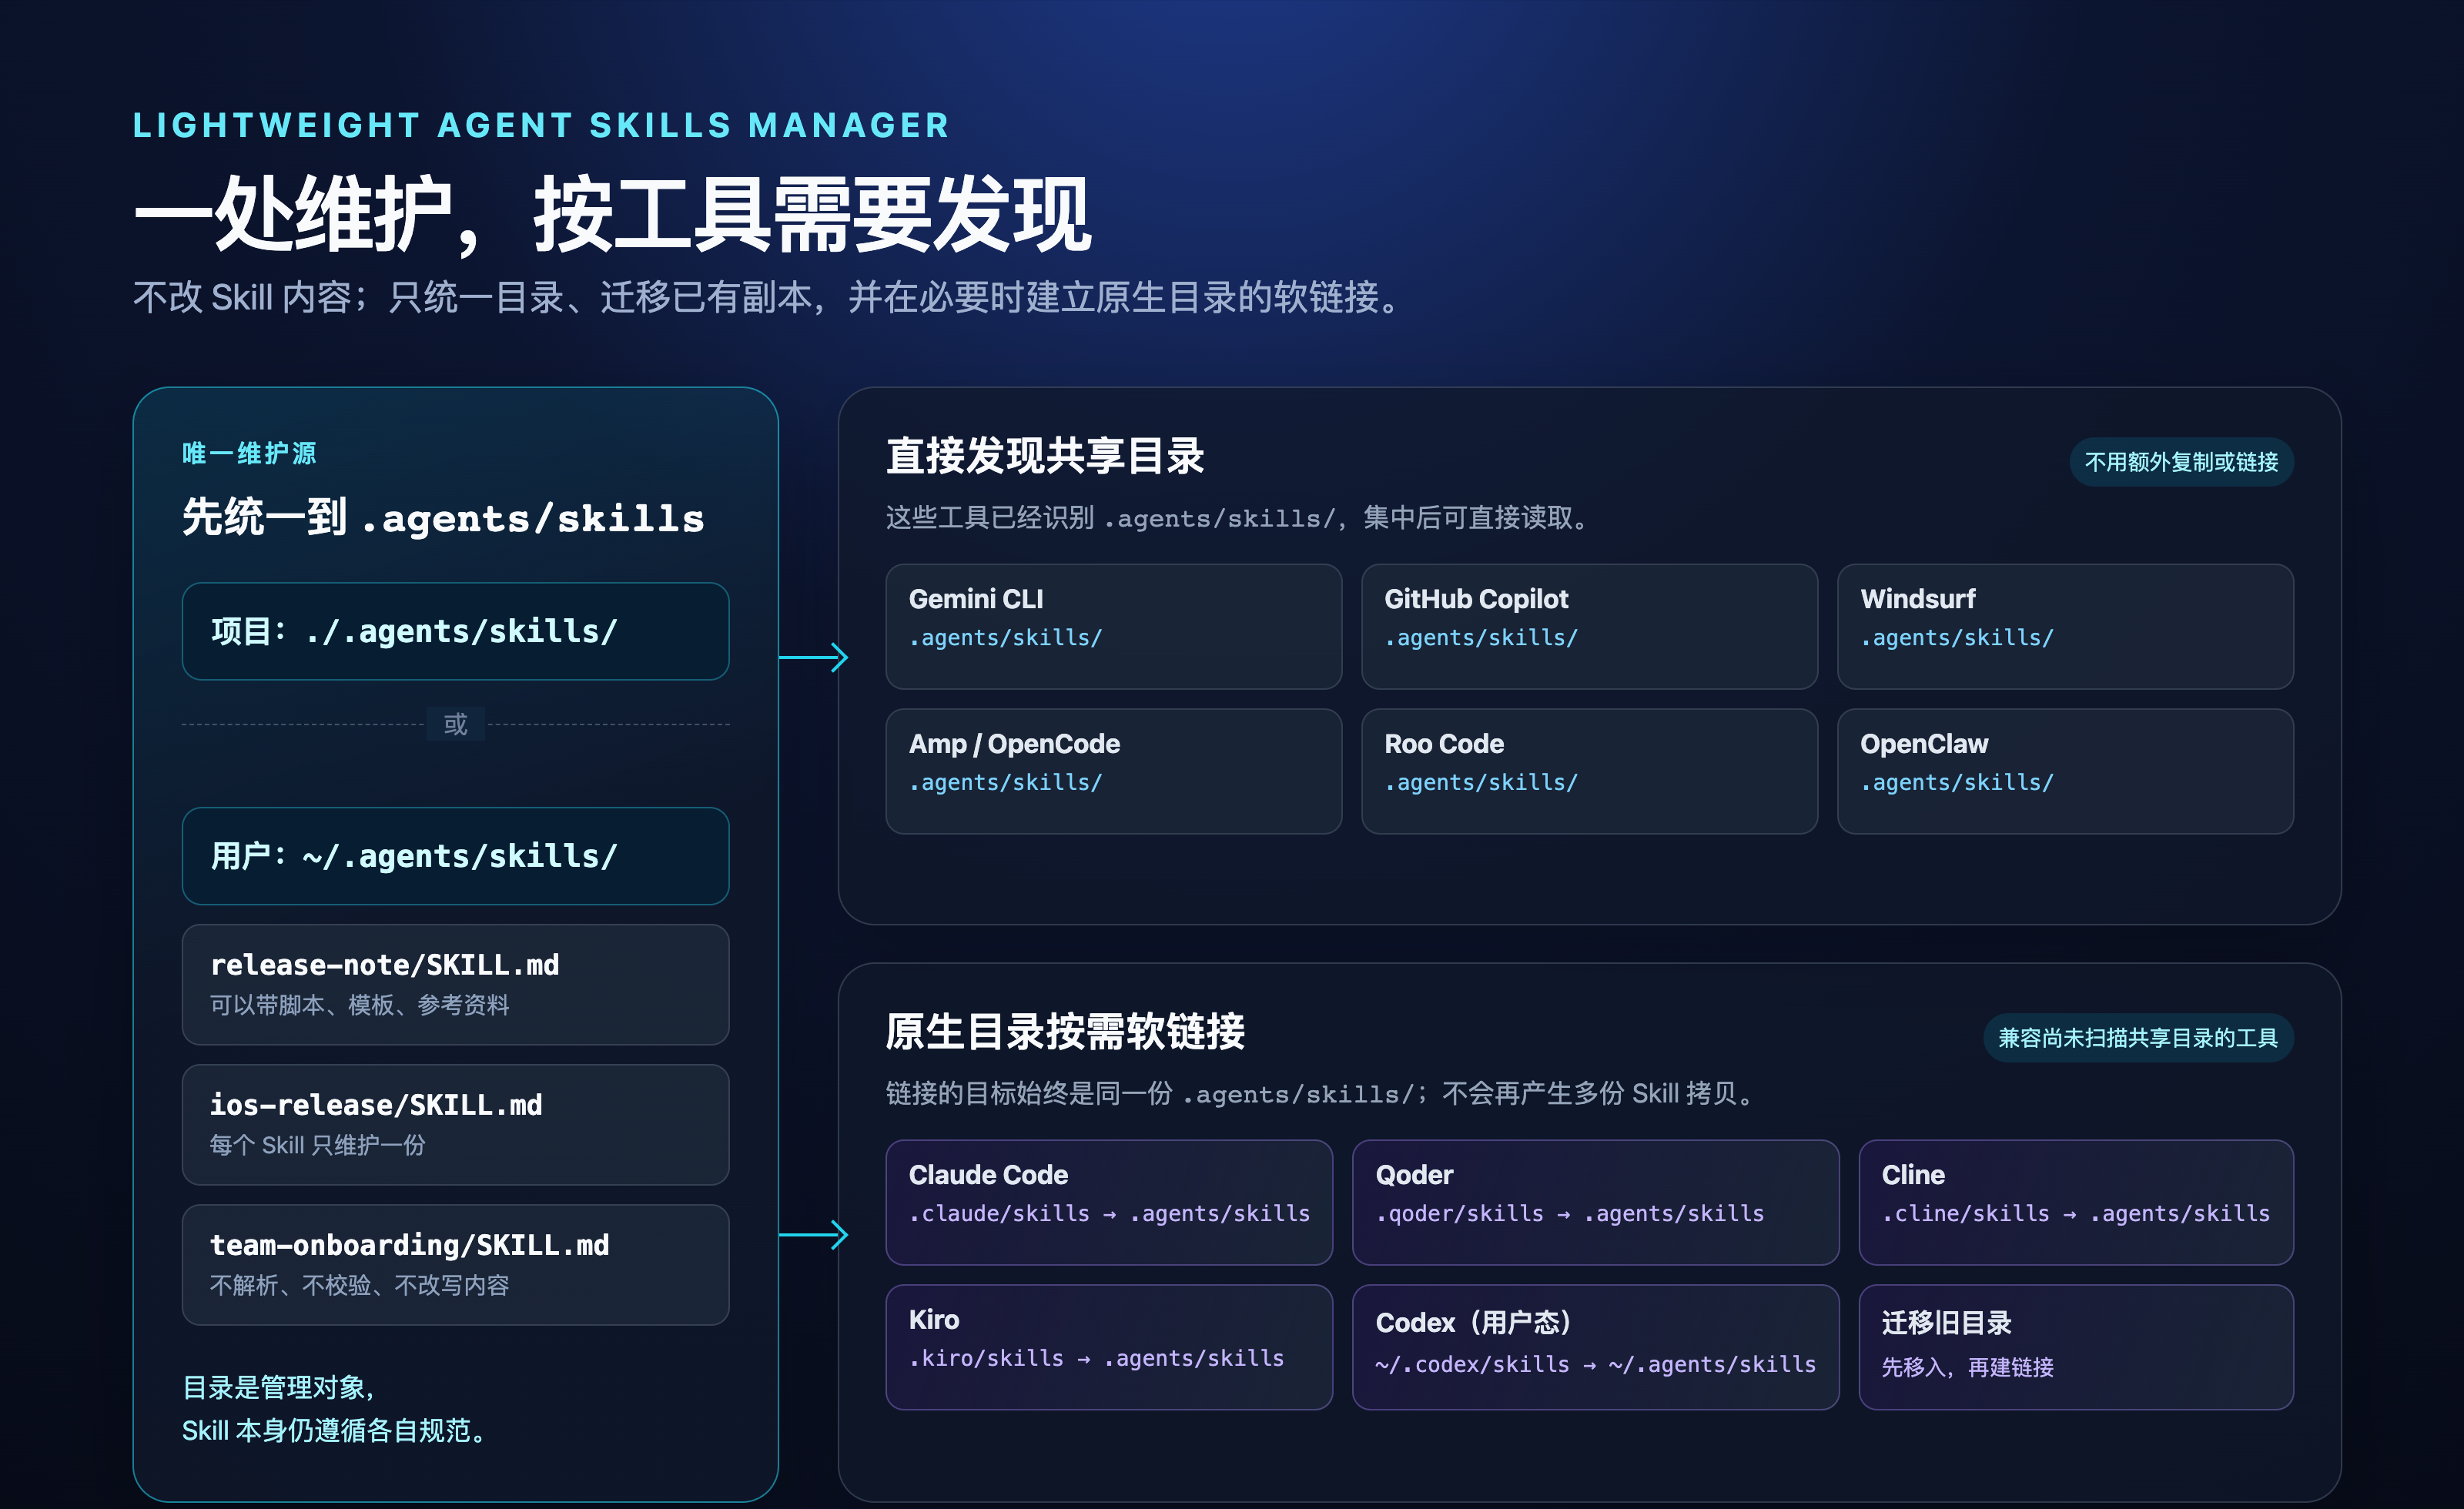
Task: Click the text 目录是管理对象,
Action: point(279,1387)
